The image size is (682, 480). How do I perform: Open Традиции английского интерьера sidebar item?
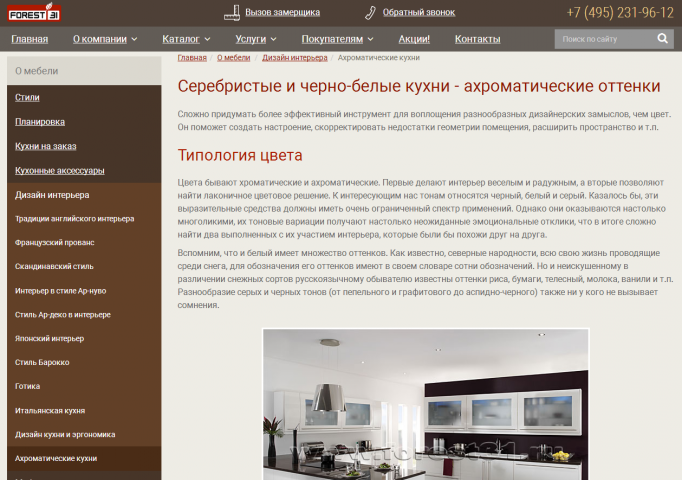(74, 219)
